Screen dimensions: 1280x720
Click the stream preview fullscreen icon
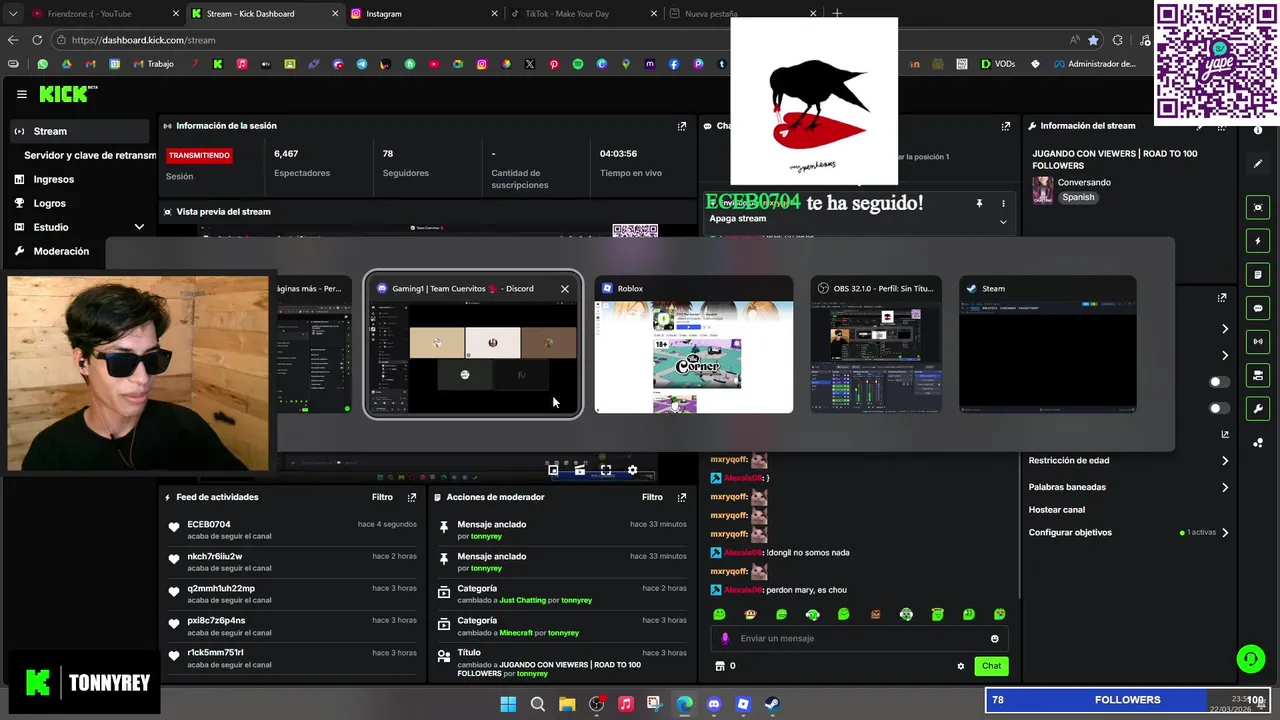point(606,469)
